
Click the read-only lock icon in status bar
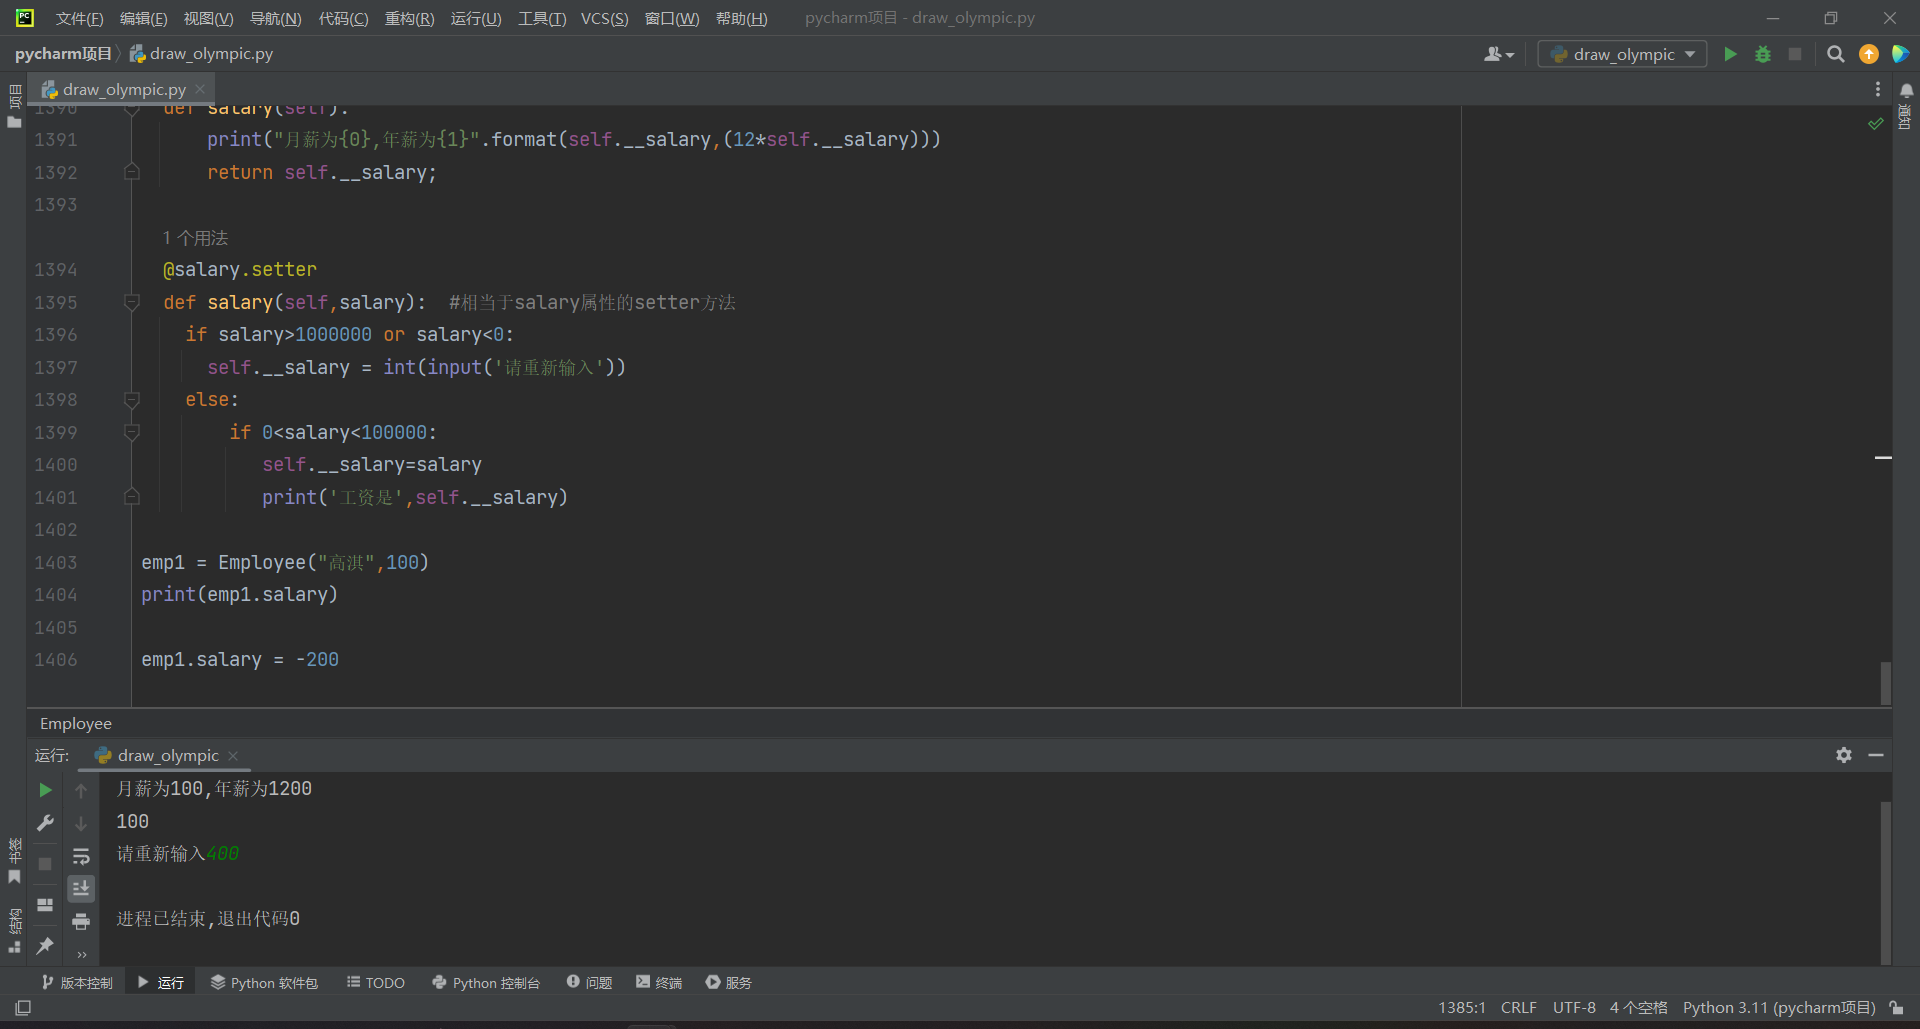click(x=1896, y=1008)
